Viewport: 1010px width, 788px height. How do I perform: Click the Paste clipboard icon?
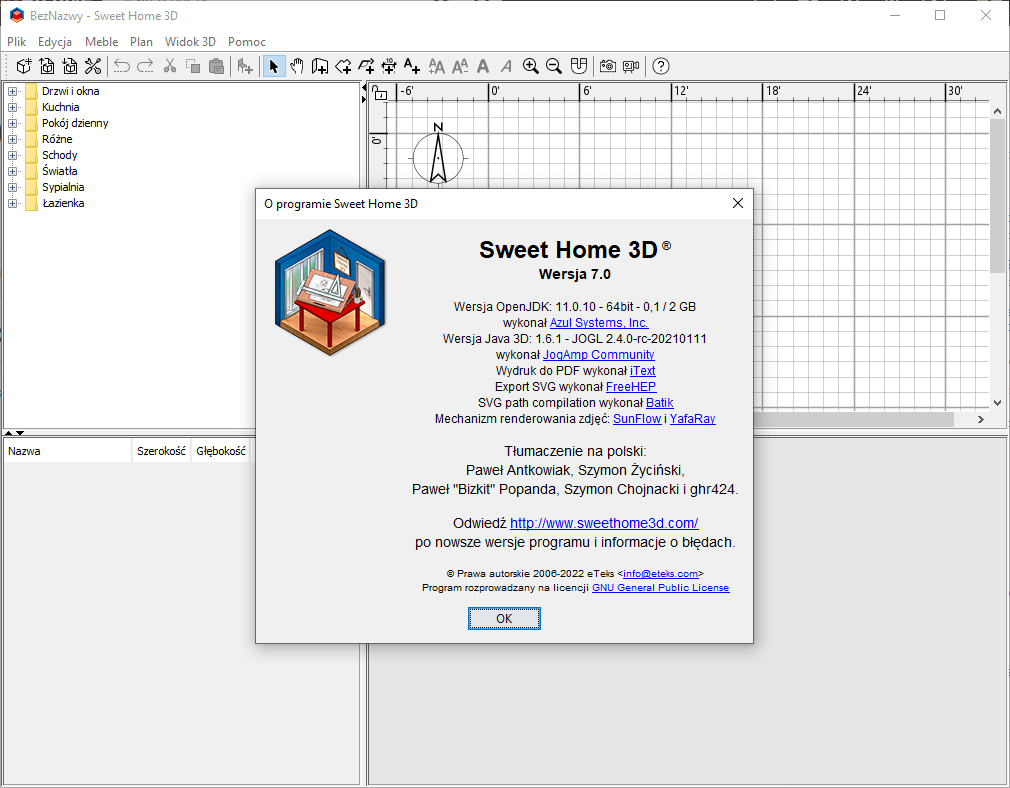tap(216, 66)
